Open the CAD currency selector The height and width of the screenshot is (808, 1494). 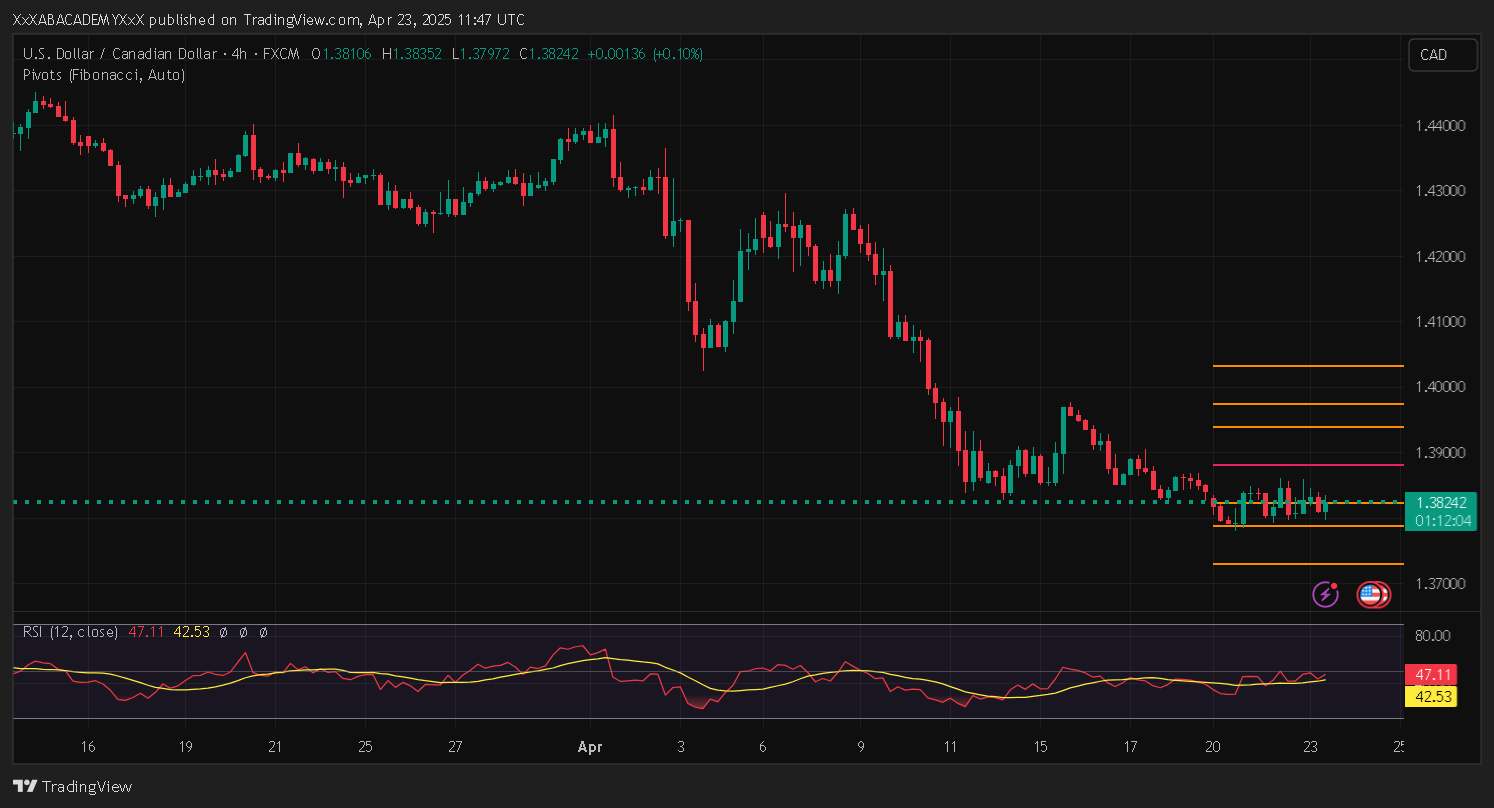click(1441, 55)
